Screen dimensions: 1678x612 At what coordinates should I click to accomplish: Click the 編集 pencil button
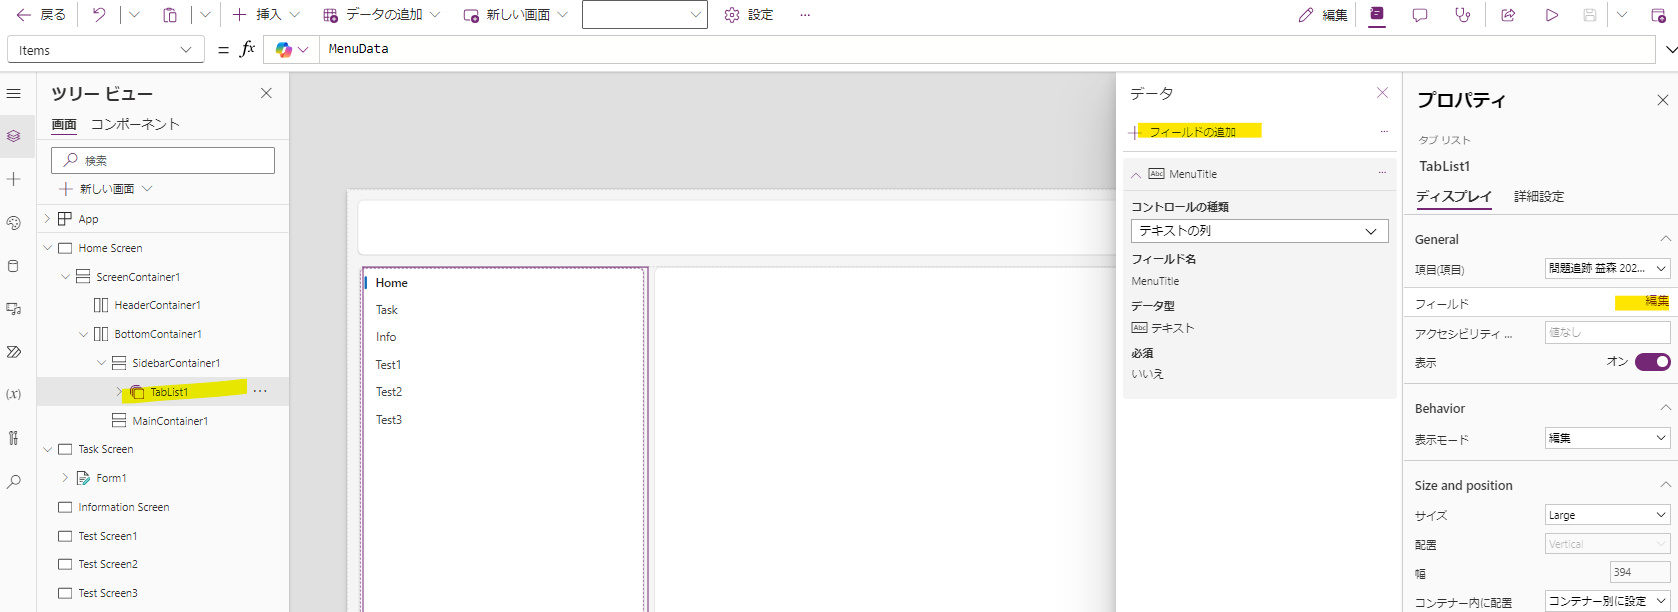tap(1322, 15)
